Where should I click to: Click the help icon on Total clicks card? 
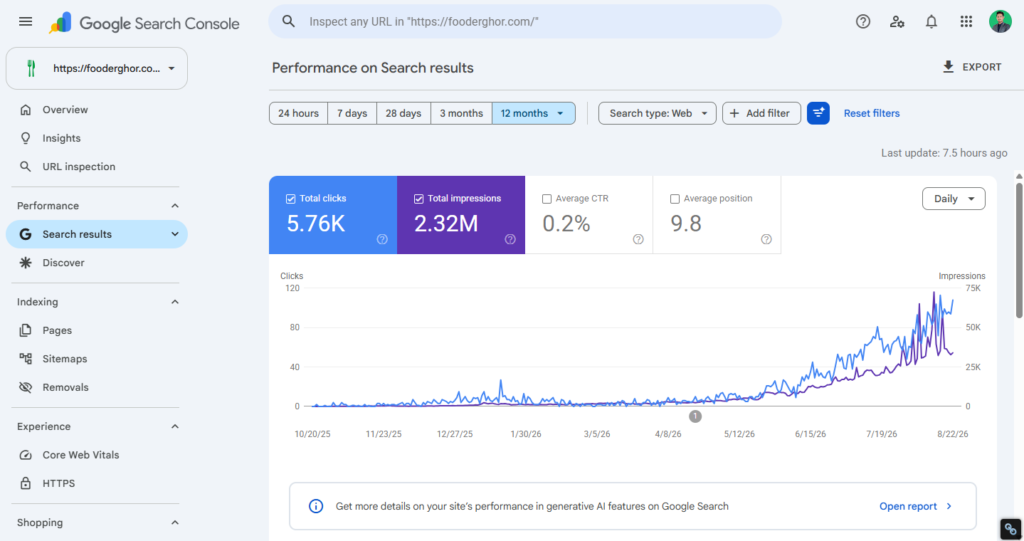click(x=382, y=240)
